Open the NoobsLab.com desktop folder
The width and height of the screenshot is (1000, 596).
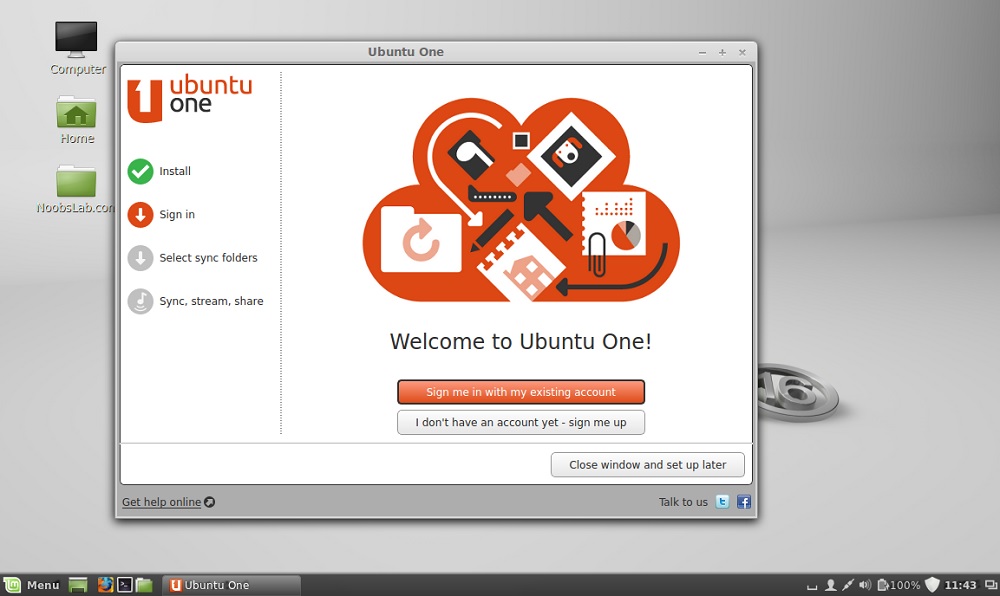(76, 189)
